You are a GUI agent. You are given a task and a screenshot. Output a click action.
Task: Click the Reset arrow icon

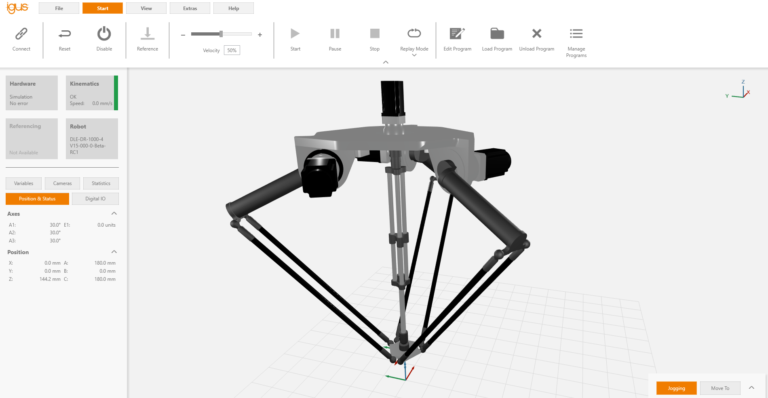pyautogui.click(x=65, y=34)
